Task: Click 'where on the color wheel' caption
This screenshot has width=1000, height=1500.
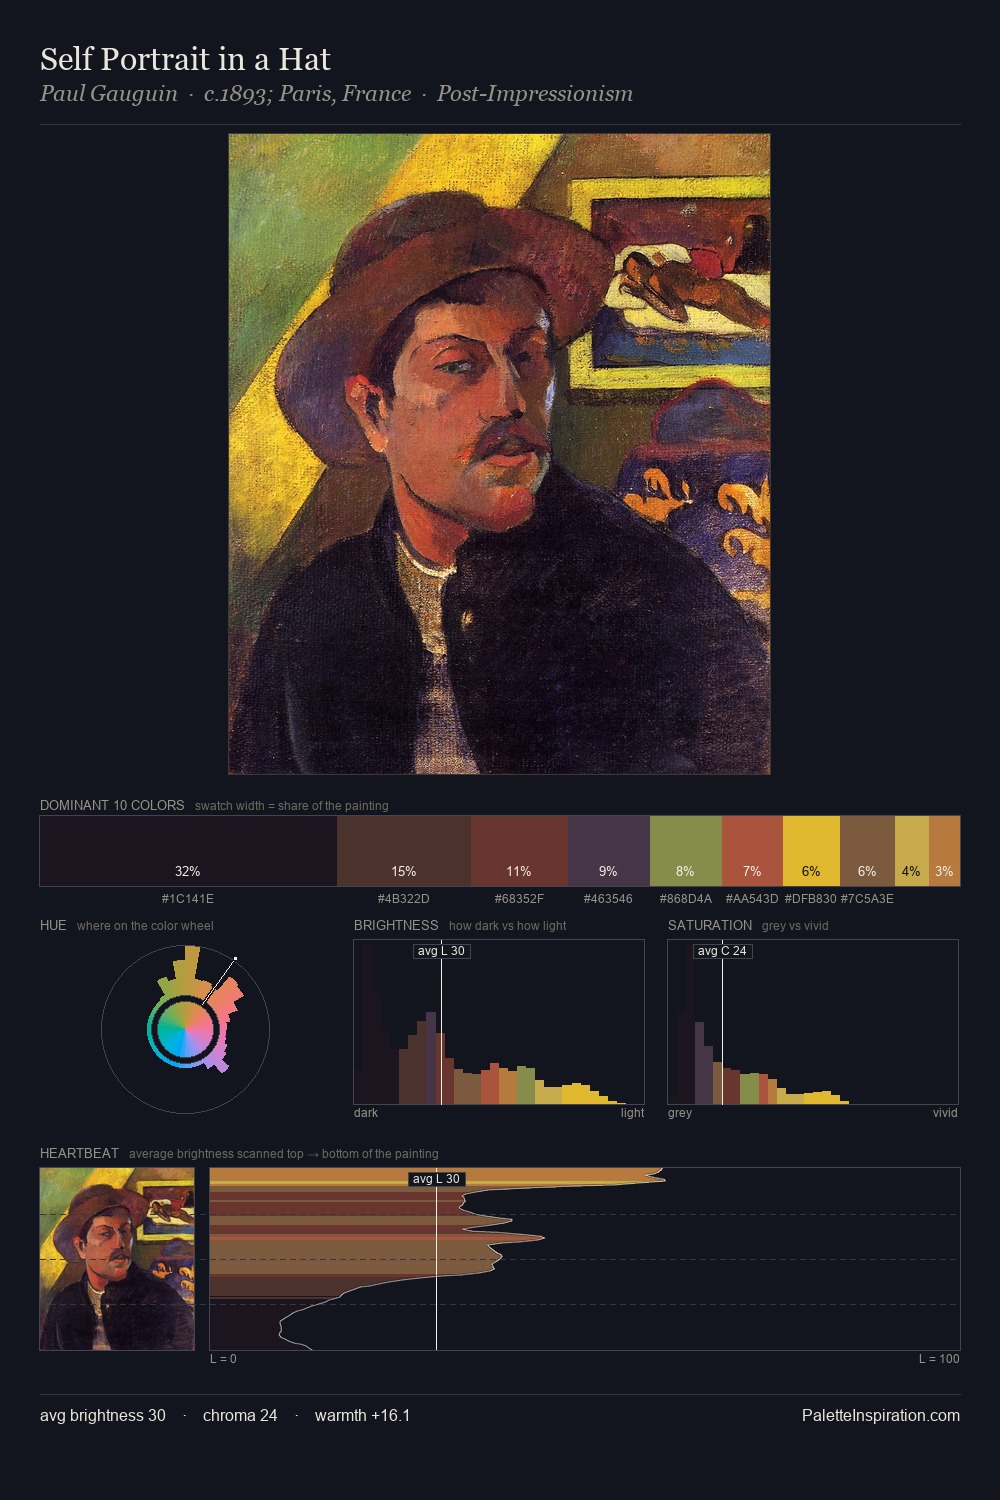Action: (145, 926)
